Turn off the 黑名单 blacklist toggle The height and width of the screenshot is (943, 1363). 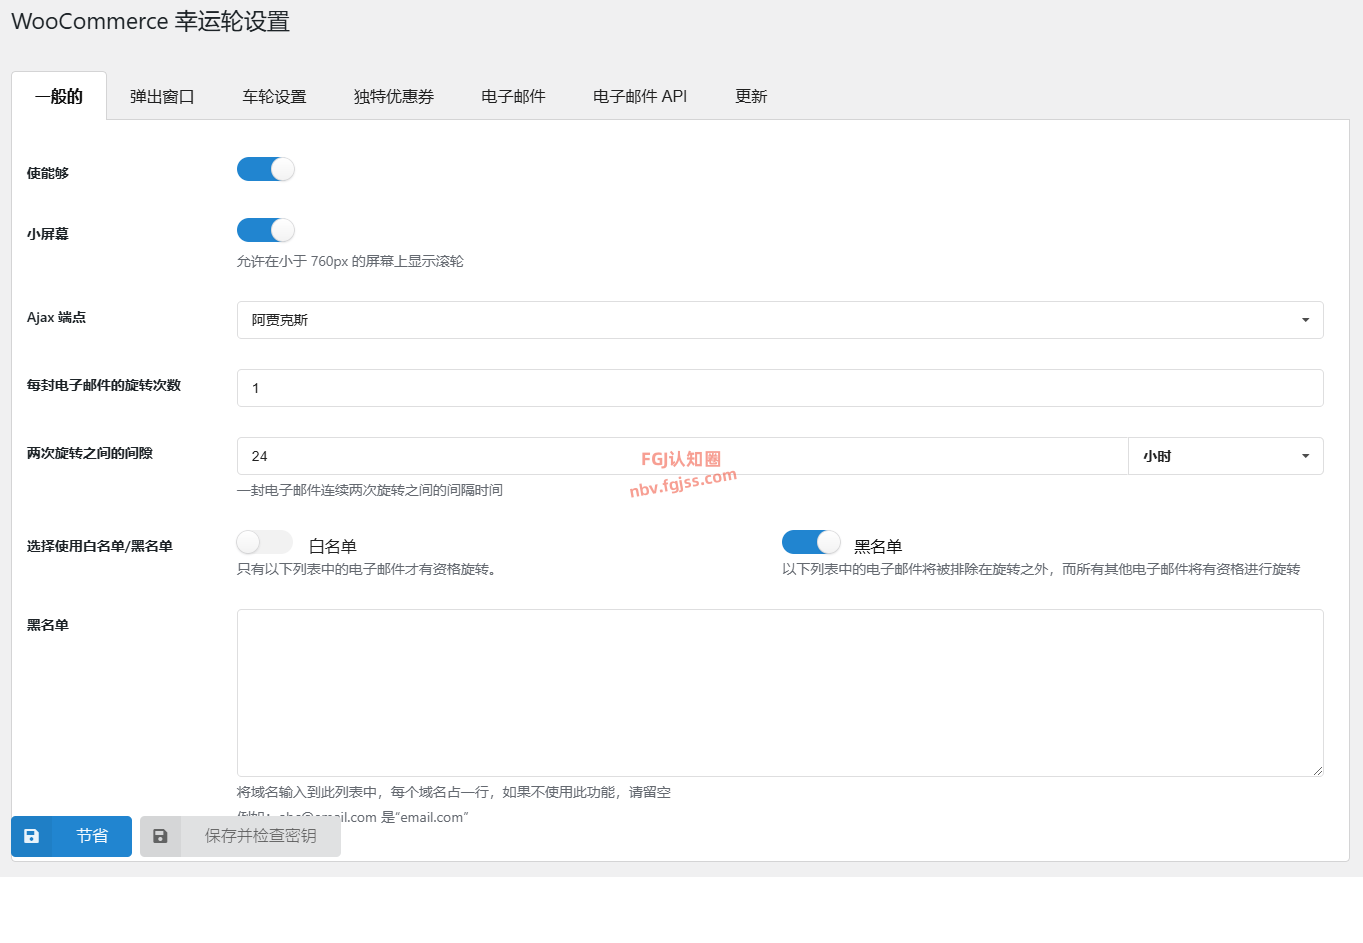click(810, 542)
